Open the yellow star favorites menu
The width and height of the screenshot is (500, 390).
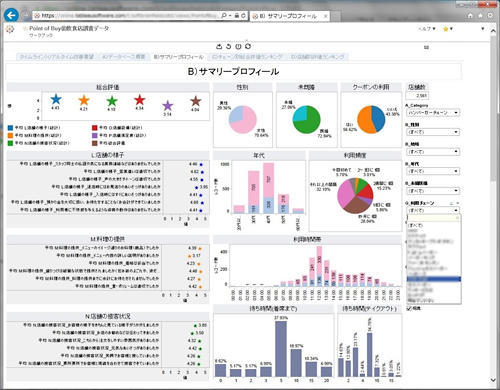coord(447,29)
